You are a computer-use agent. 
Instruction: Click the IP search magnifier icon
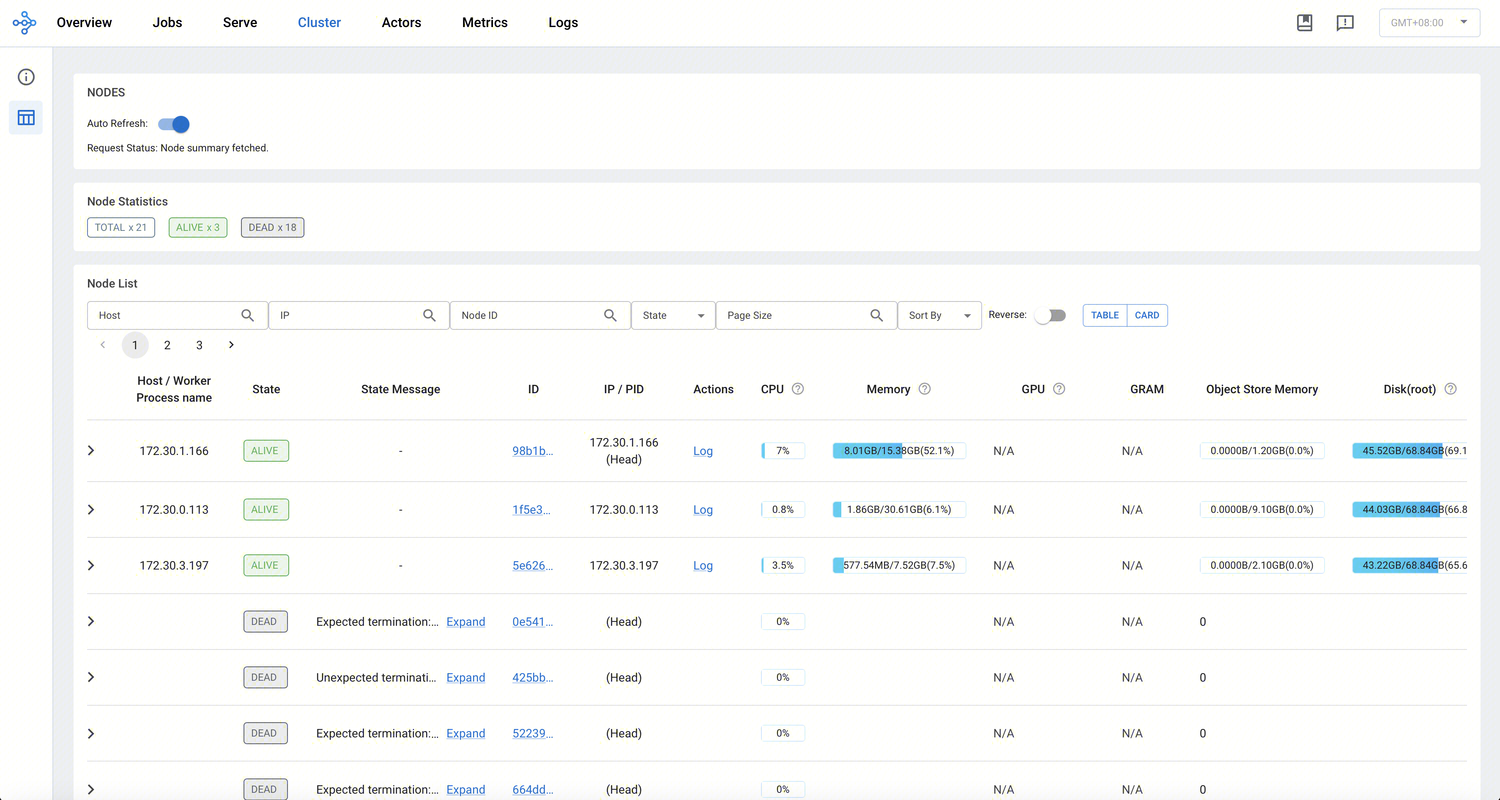[x=429, y=315]
